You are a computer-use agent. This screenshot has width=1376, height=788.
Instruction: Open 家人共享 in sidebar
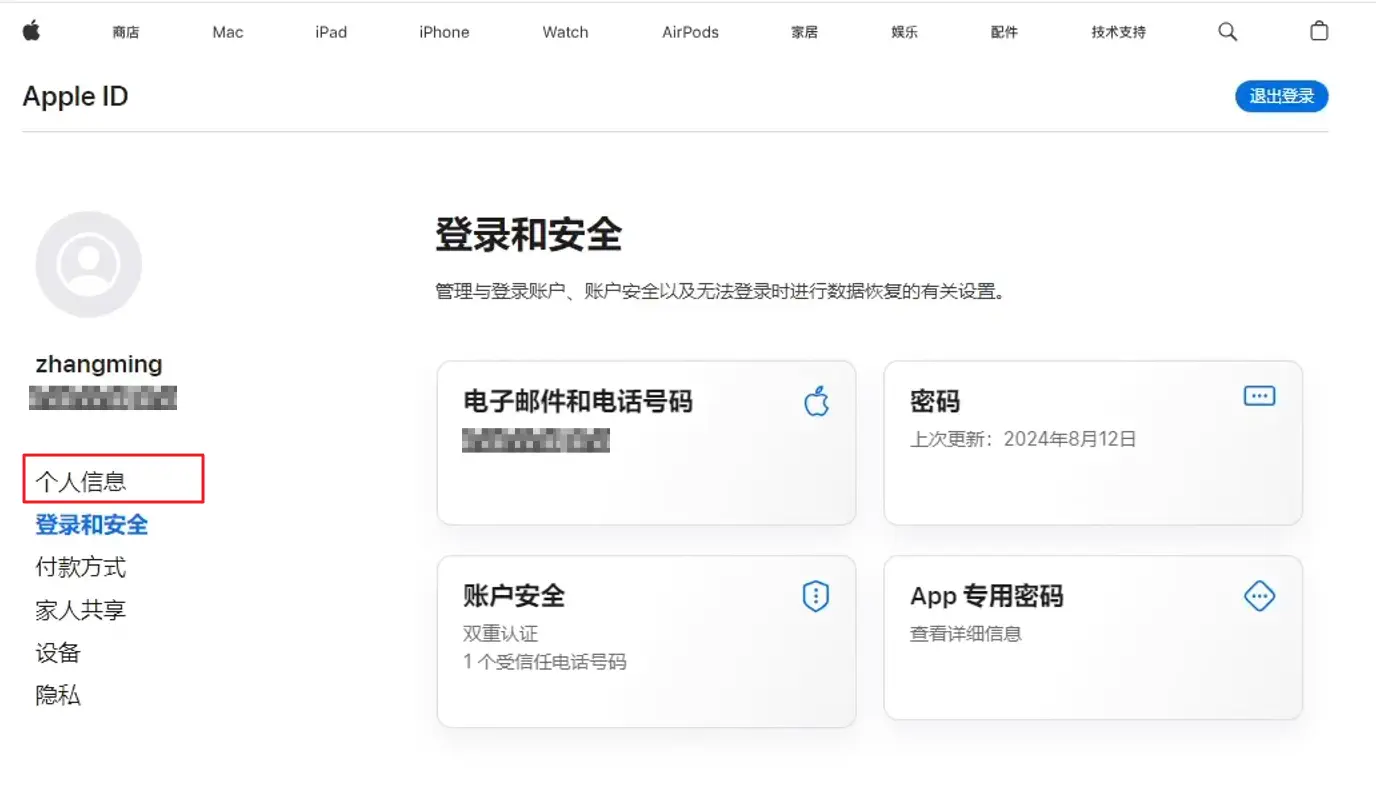coord(81,610)
